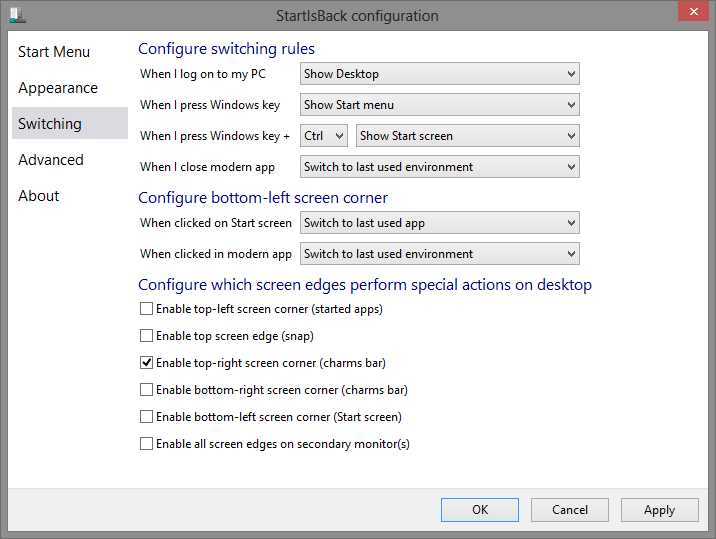Open the 'When I log on' dropdown
Image resolution: width=716 pixels, height=539 pixels.
440,74
